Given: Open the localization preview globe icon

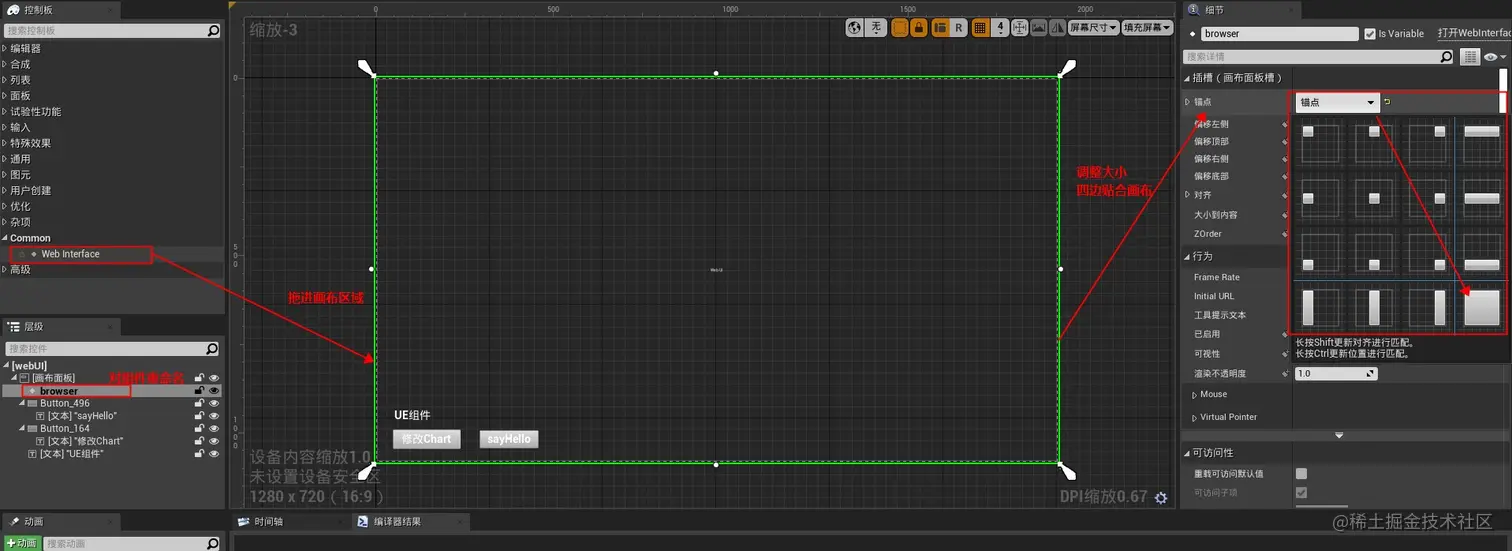Looking at the screenshot, I should (854, 28).
